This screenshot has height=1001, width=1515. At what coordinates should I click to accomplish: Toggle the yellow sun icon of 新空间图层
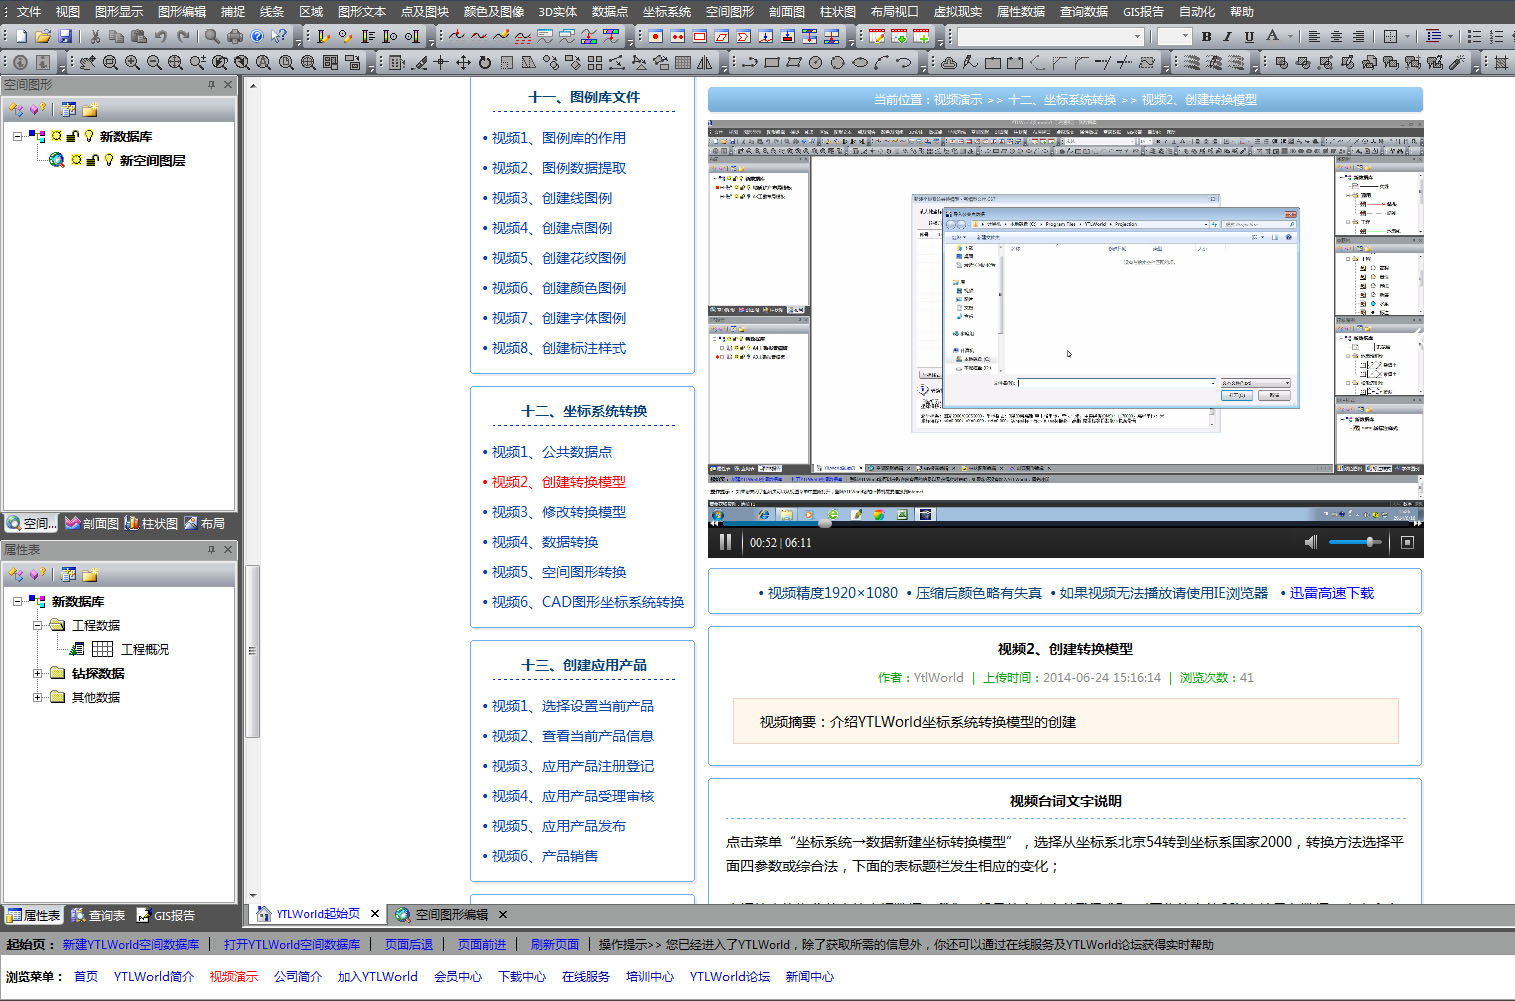(77, 160)
